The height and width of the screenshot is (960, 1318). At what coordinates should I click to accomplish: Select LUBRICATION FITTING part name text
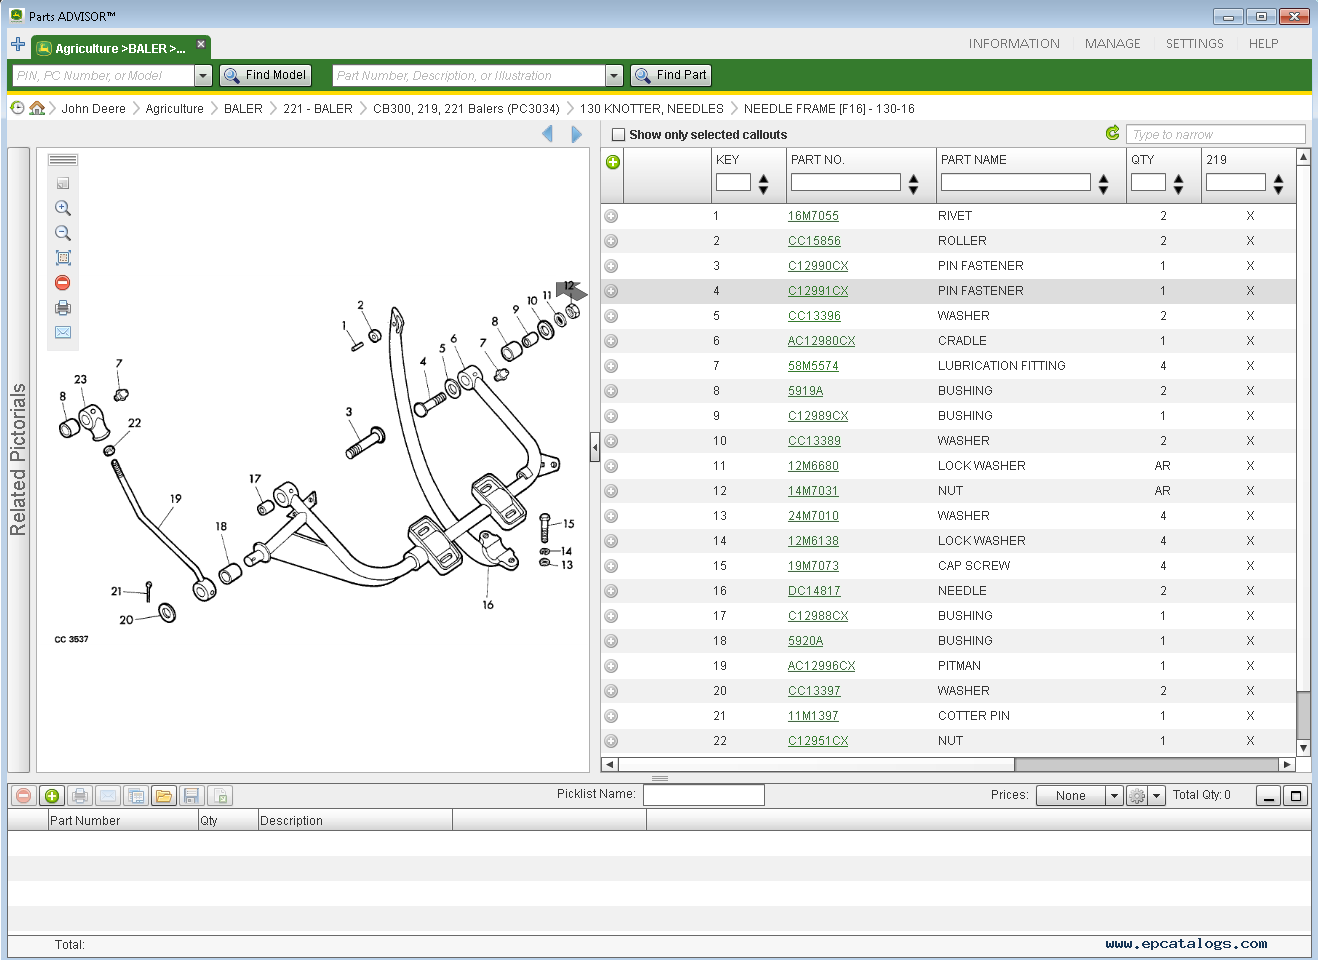1002,366
